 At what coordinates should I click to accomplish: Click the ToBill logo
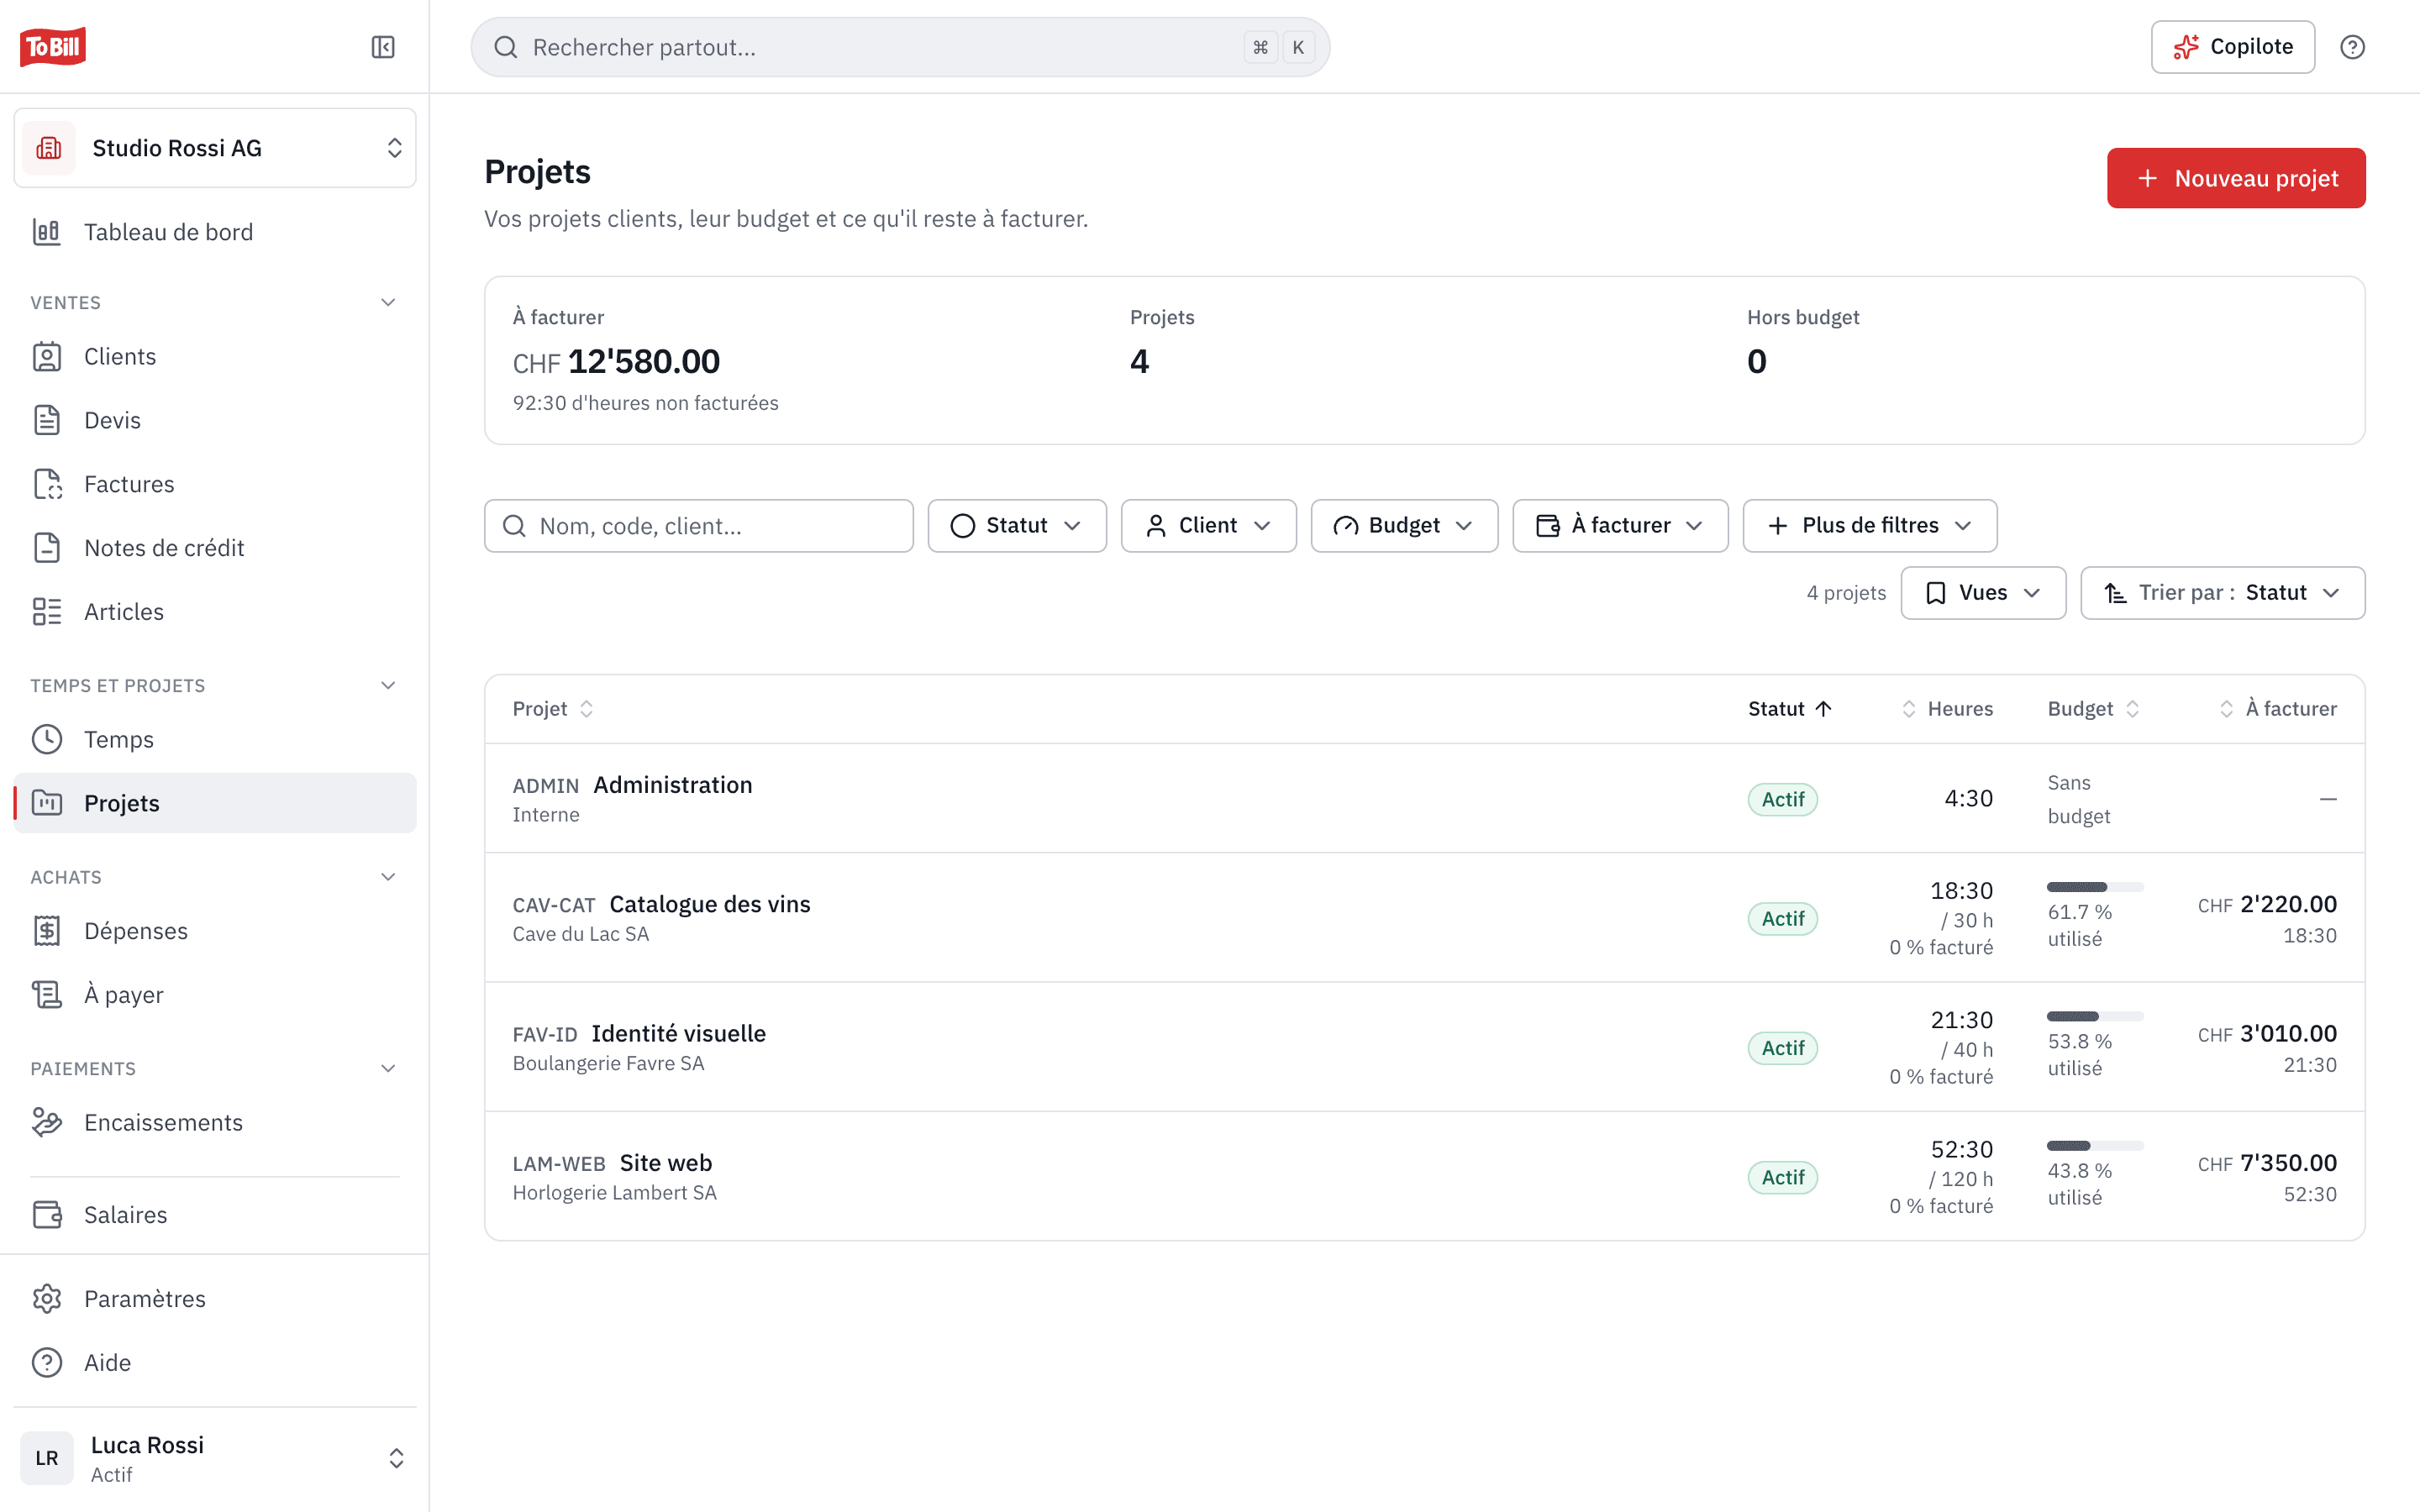53,47
